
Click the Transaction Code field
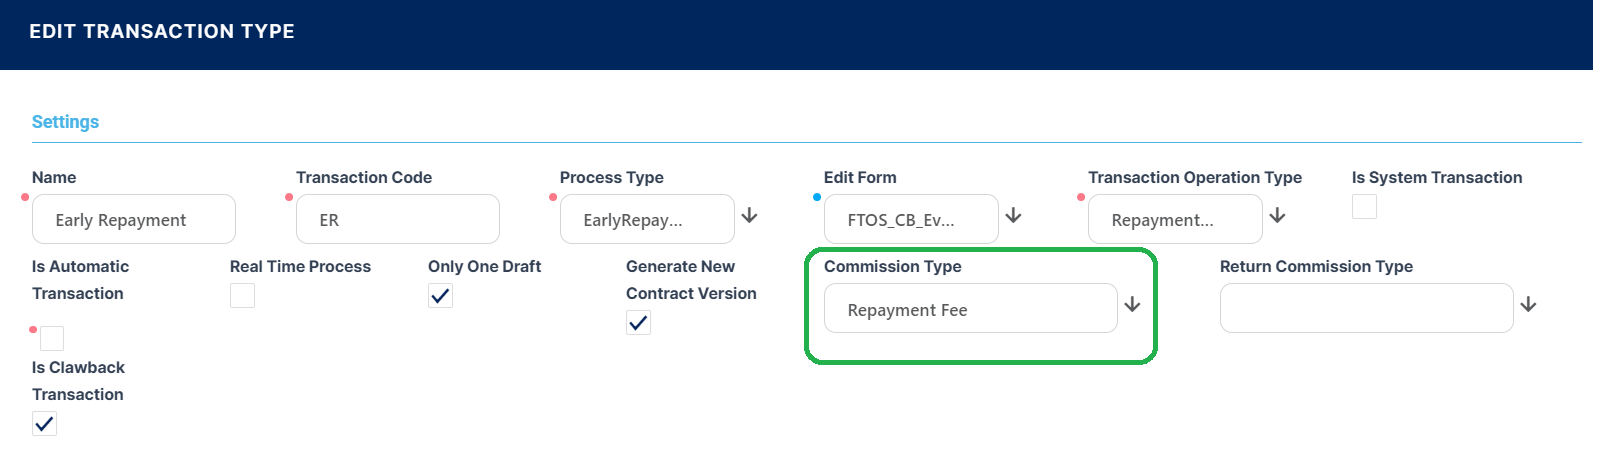pos(398,220)
